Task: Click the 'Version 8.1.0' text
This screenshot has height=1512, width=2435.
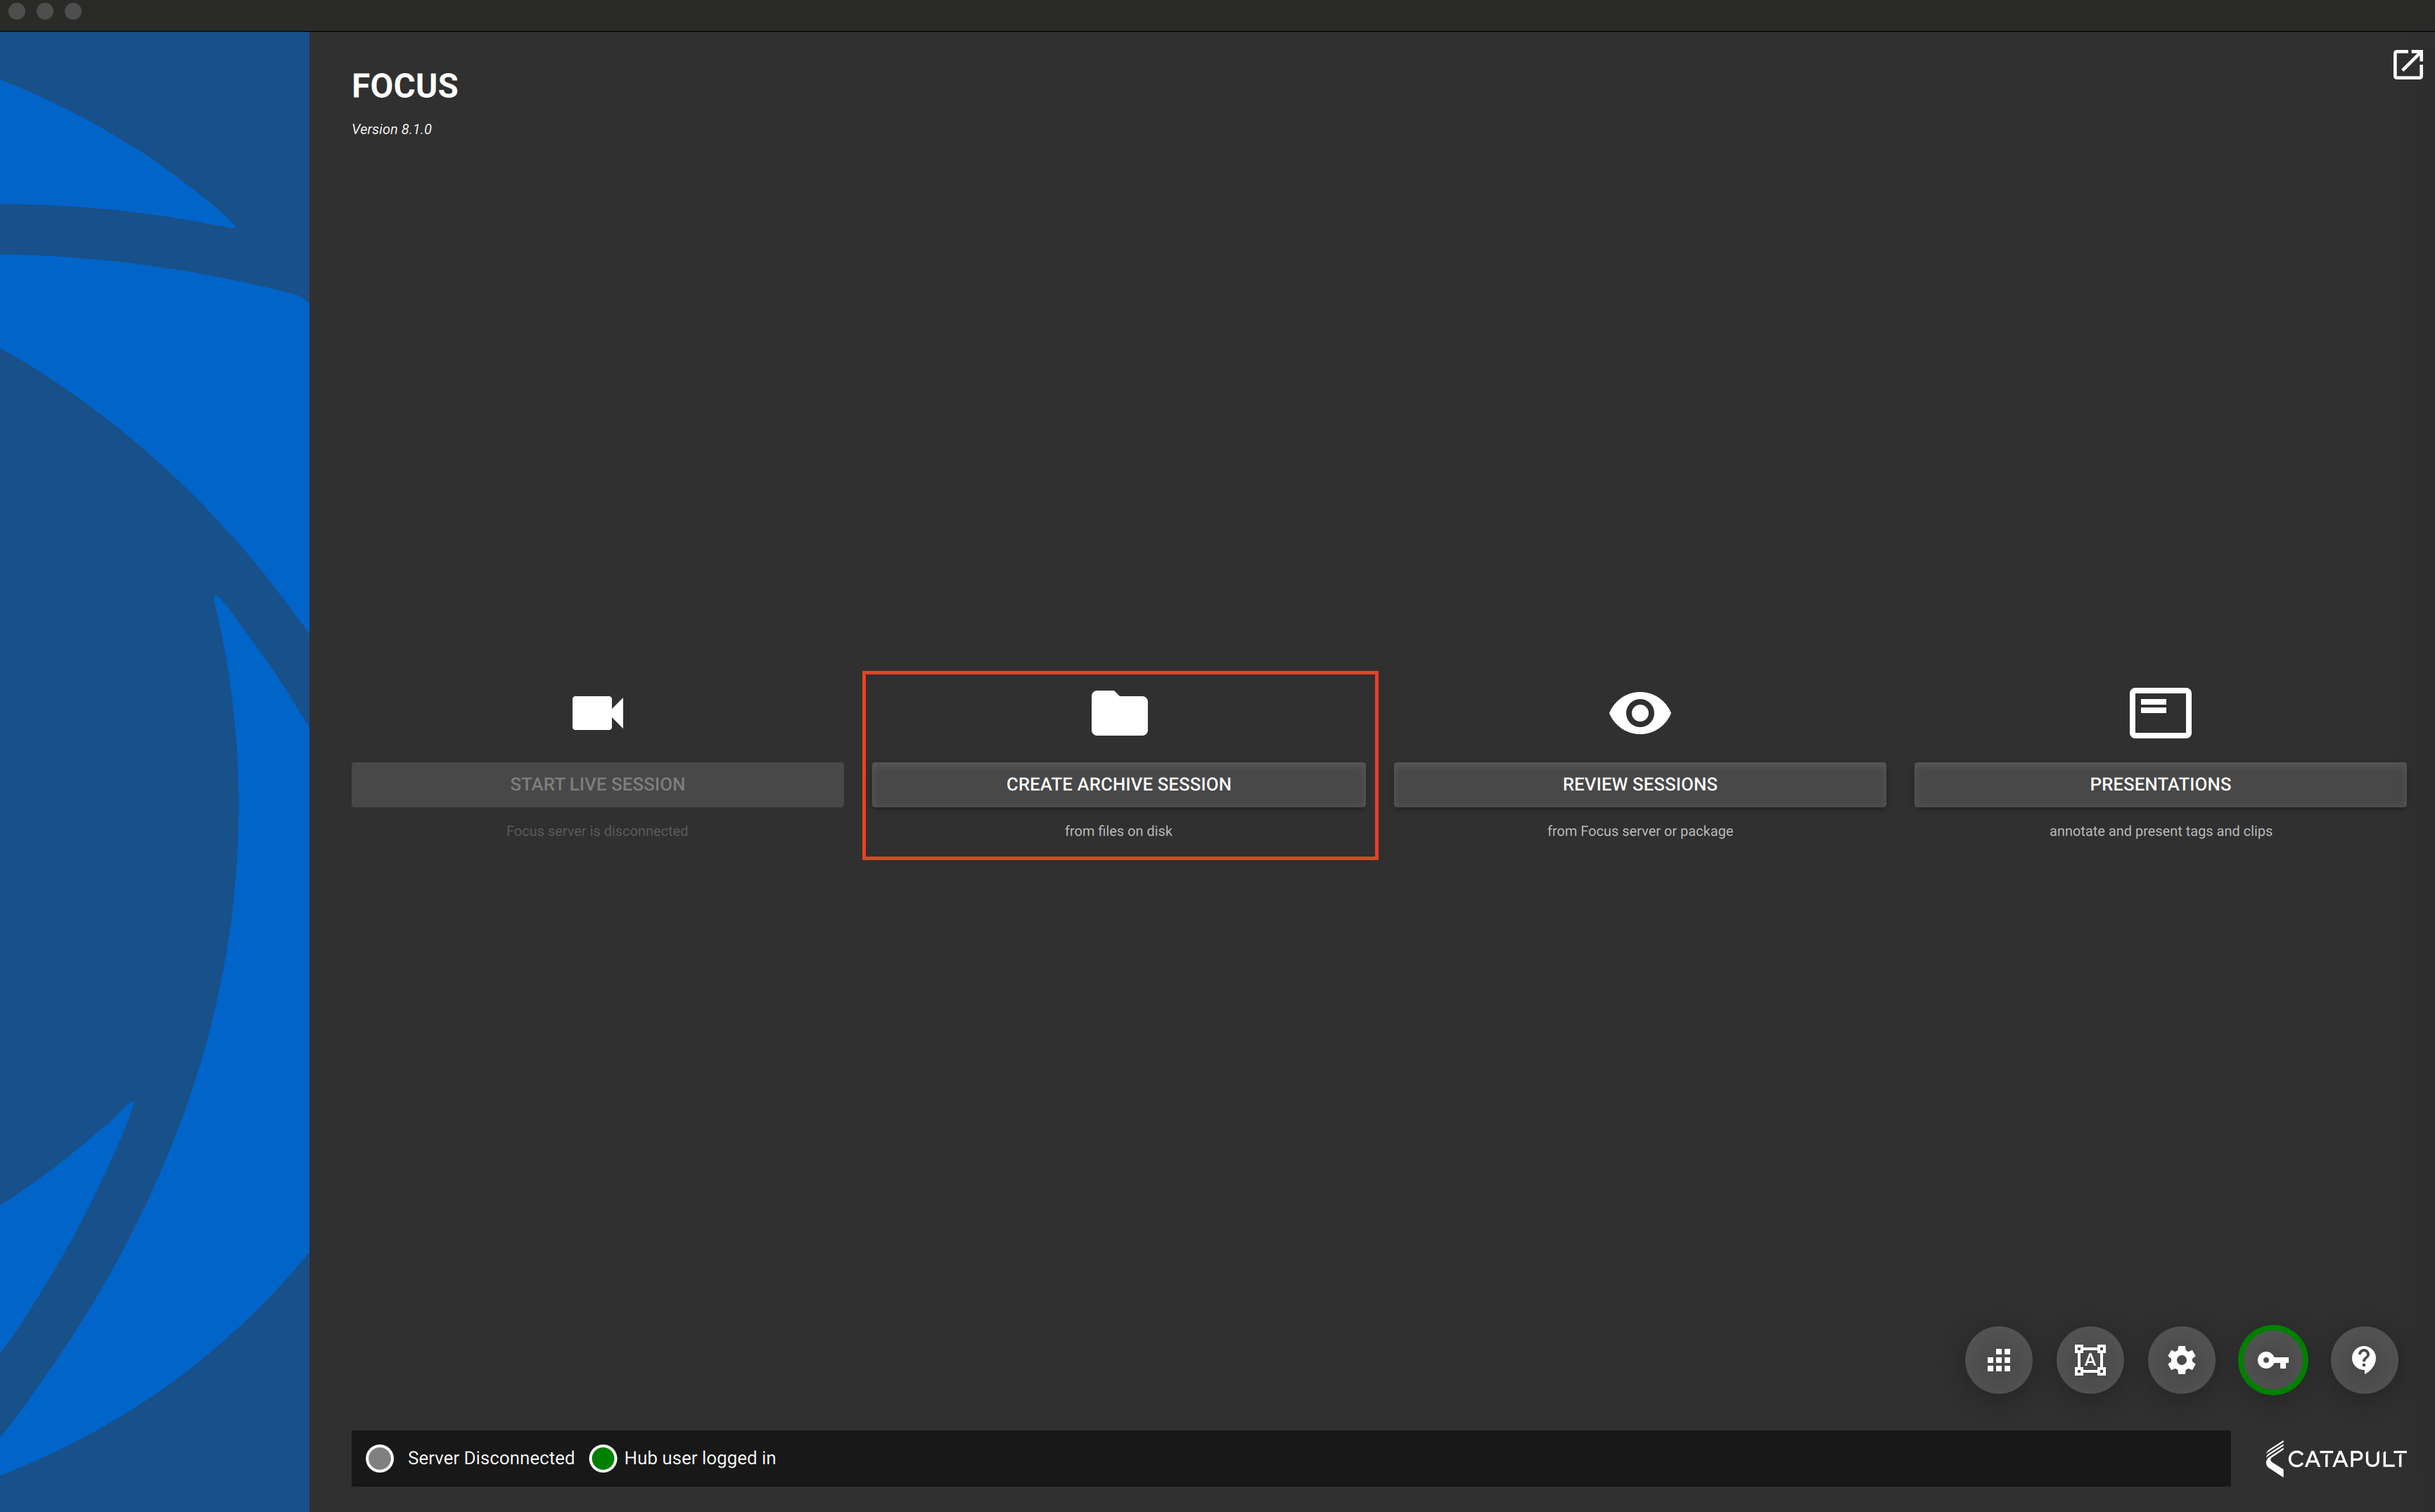Action: (x=392, y=130)
